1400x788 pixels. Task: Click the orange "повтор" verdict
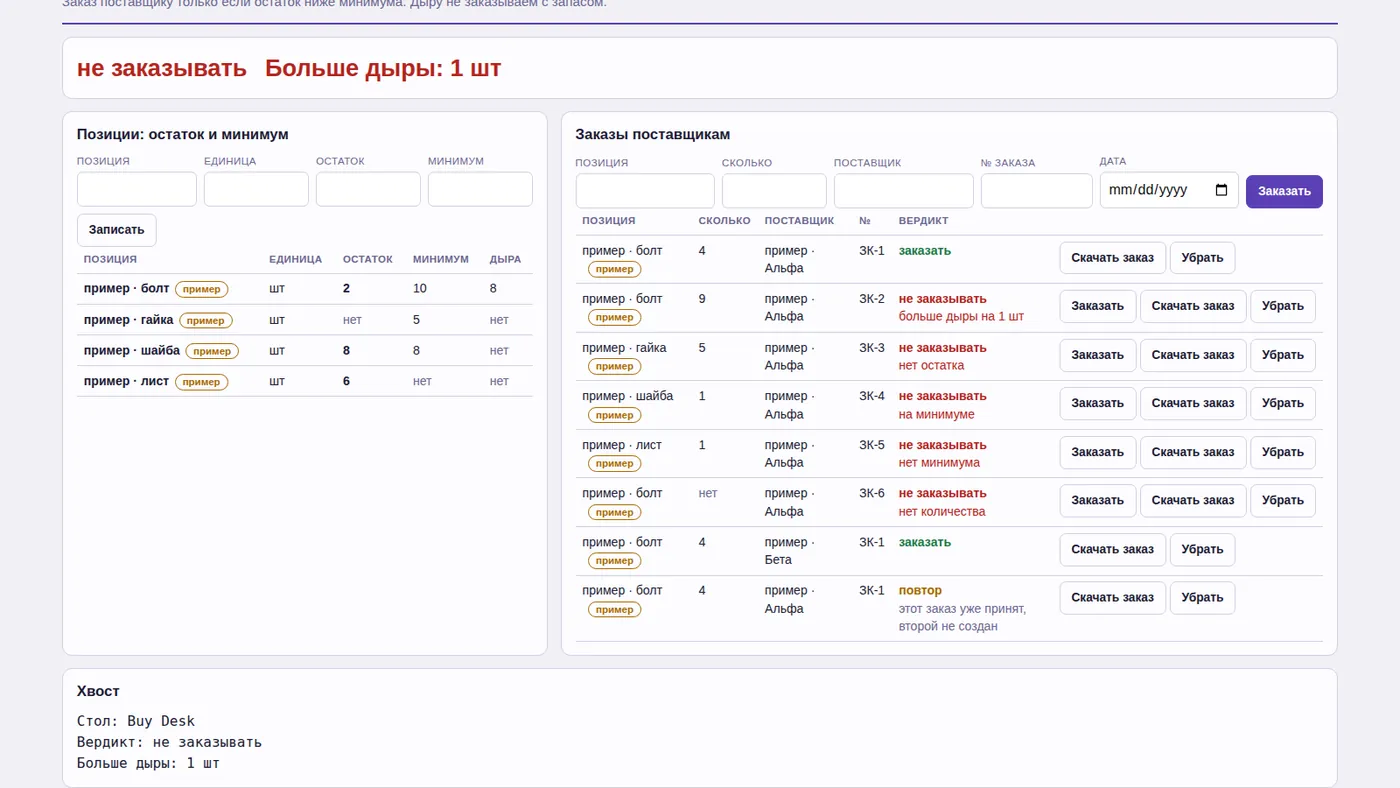(920, 591)
